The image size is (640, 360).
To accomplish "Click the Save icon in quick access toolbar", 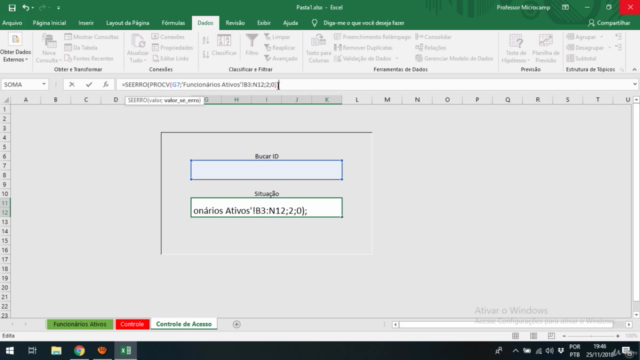I will pyautogui.click(x=12, y=7).
